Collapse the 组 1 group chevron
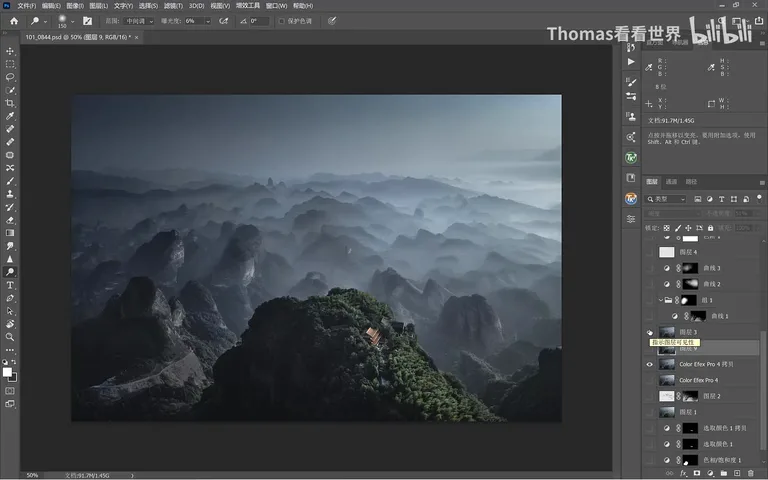768x480 pixels. [x=660, y=300]
